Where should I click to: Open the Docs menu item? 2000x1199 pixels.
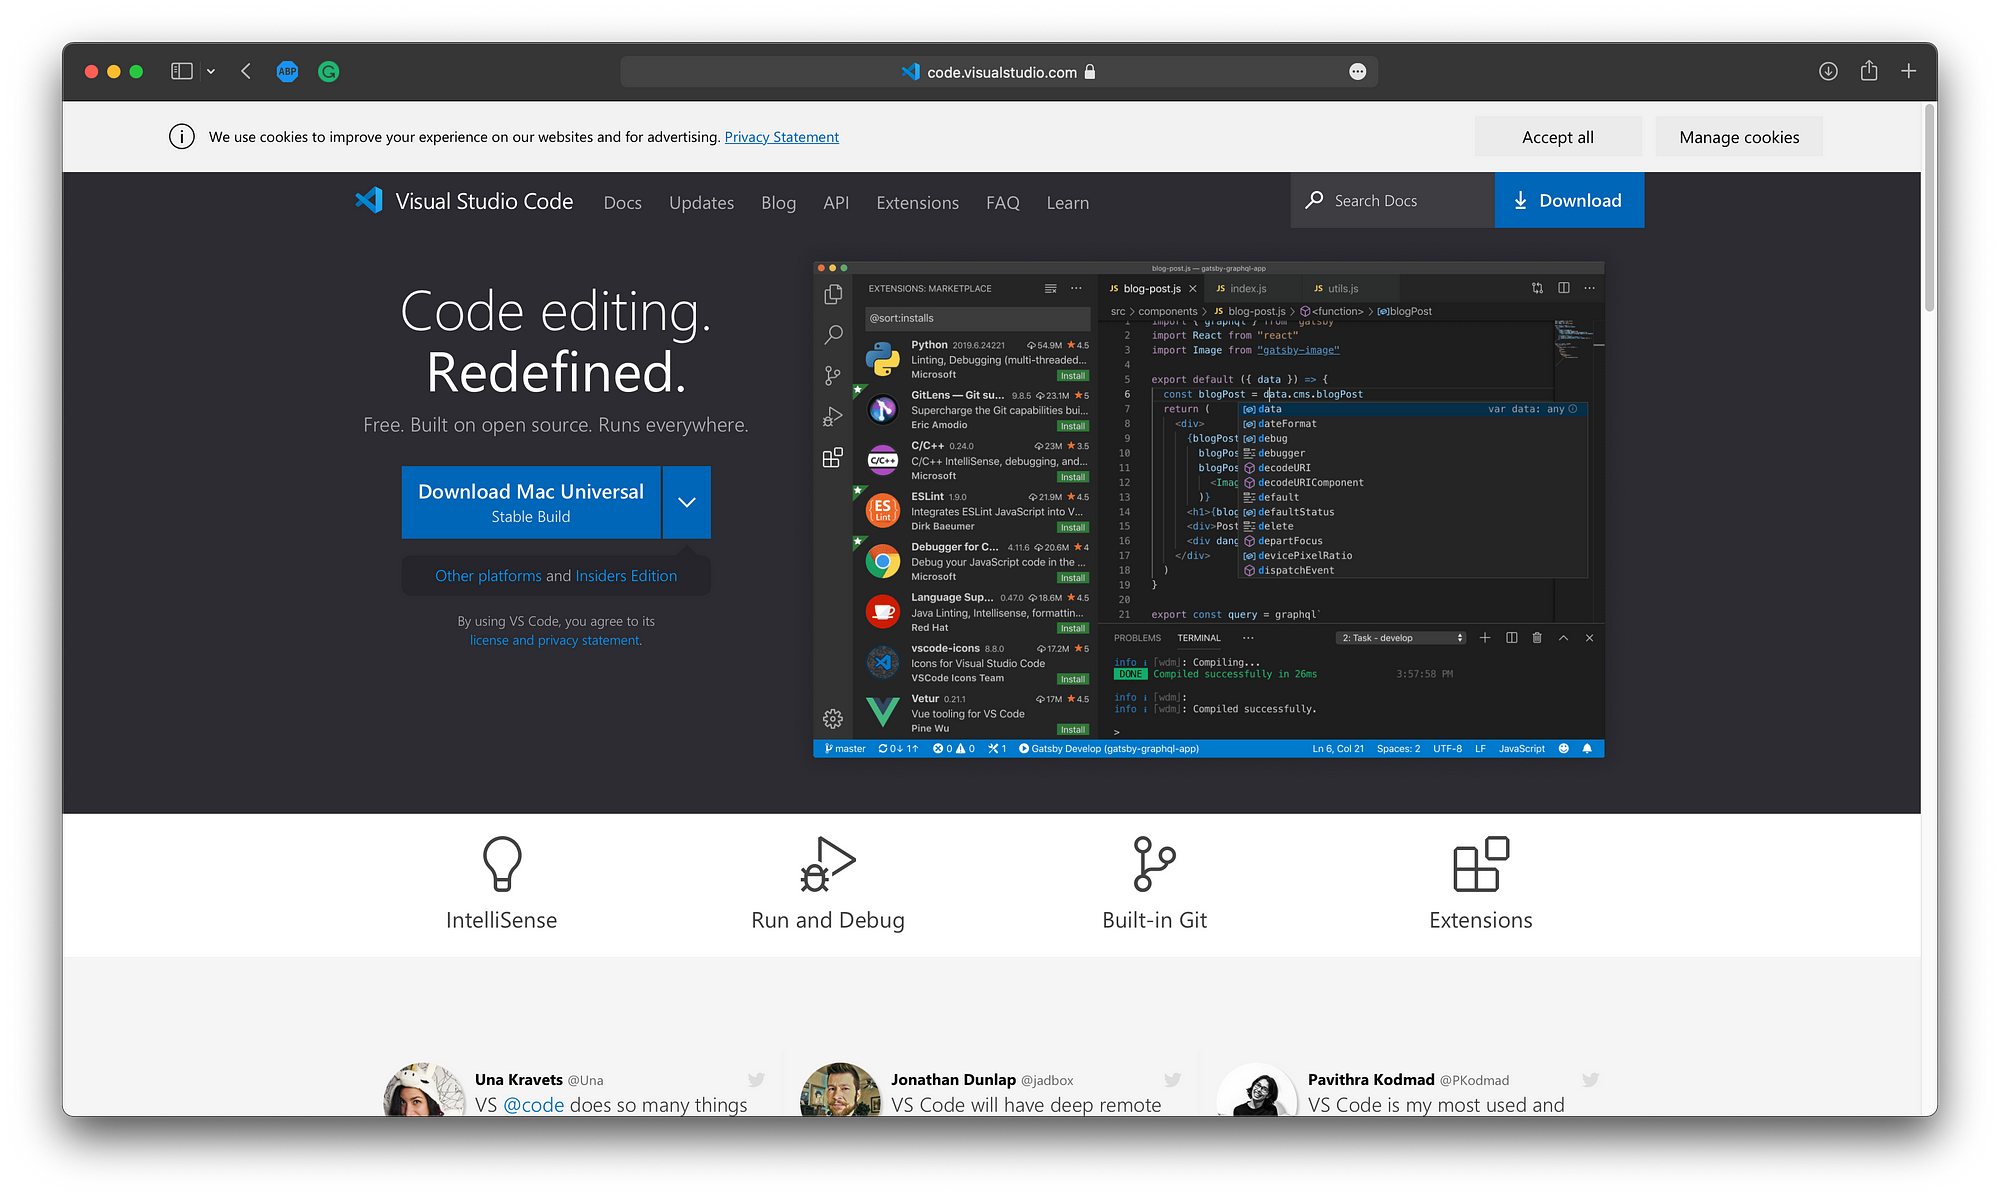point(622,203)
